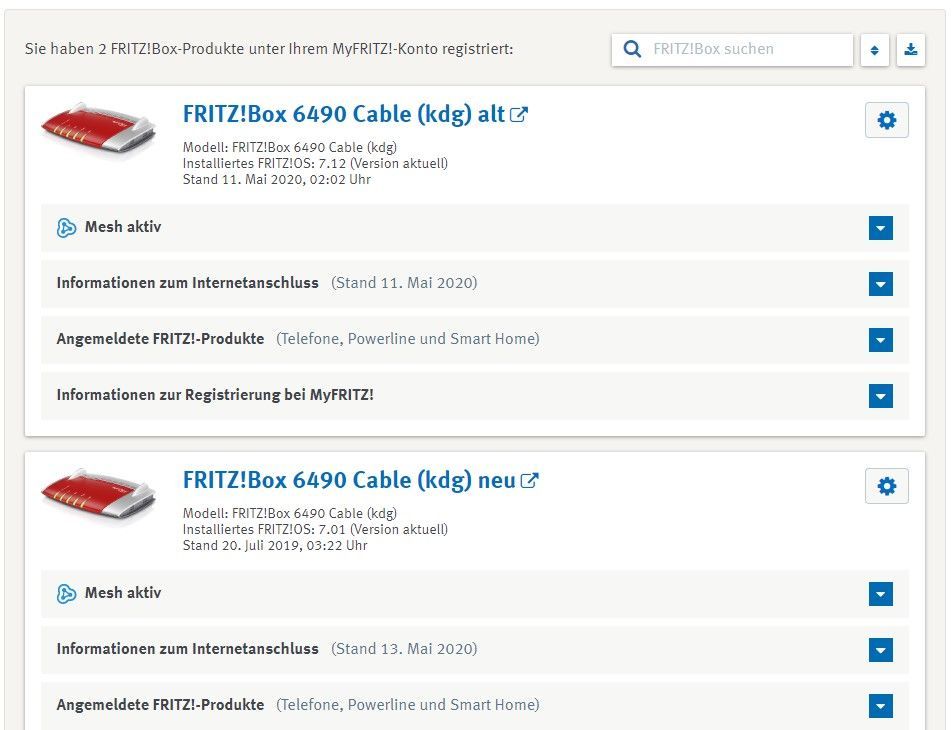952x730 pixels.
Task: Expand Internetanschluss info dated 13. Mai 2020
Action: 880,651
